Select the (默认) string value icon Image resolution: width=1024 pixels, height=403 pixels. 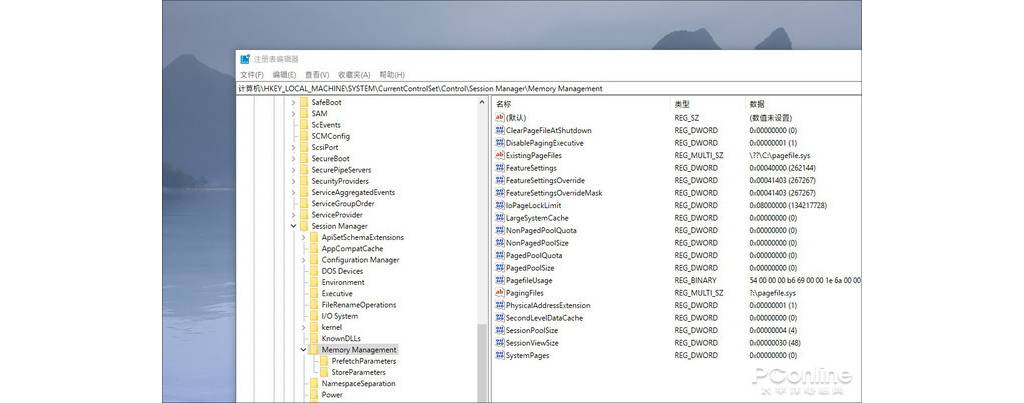[500, 118]
